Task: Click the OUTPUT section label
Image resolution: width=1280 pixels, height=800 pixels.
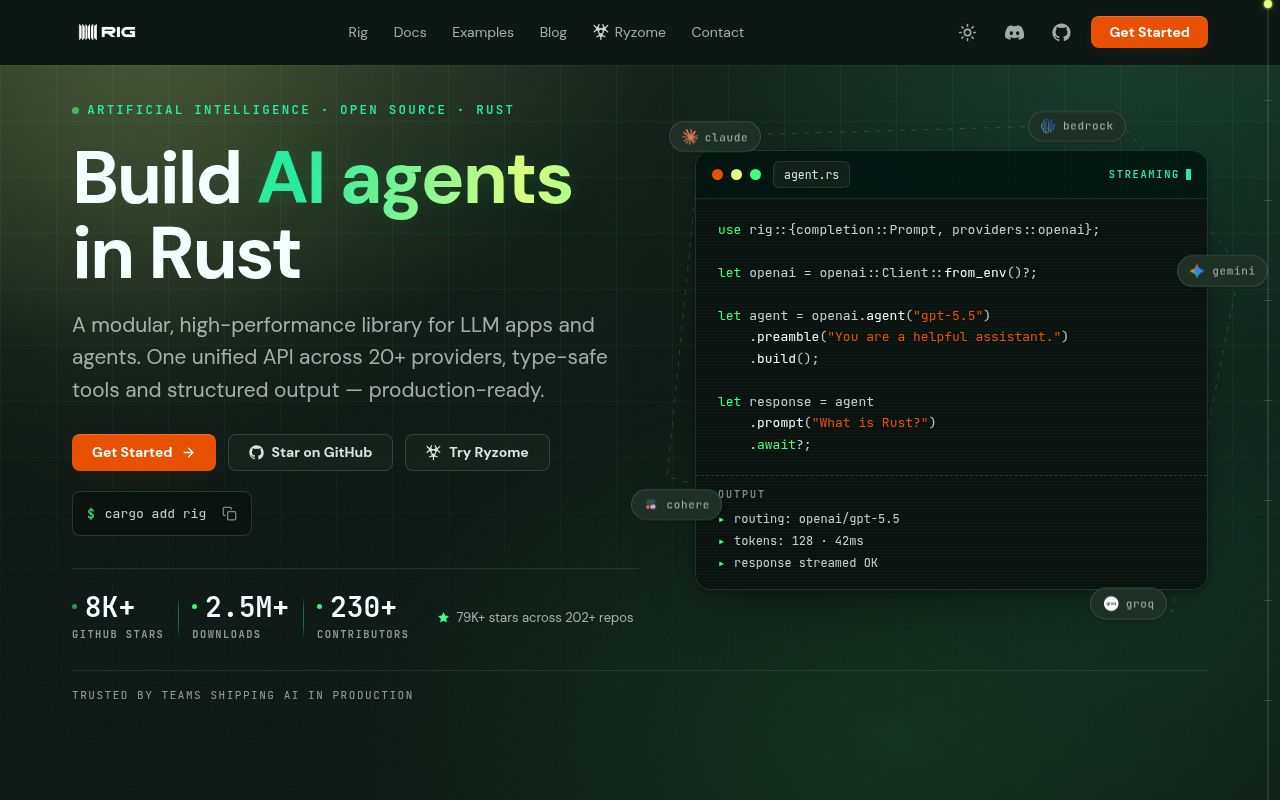Action: tap(741, 495)
